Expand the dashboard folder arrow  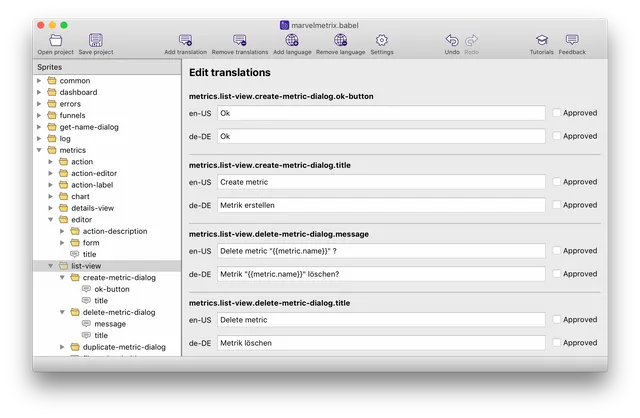(39, 92)
